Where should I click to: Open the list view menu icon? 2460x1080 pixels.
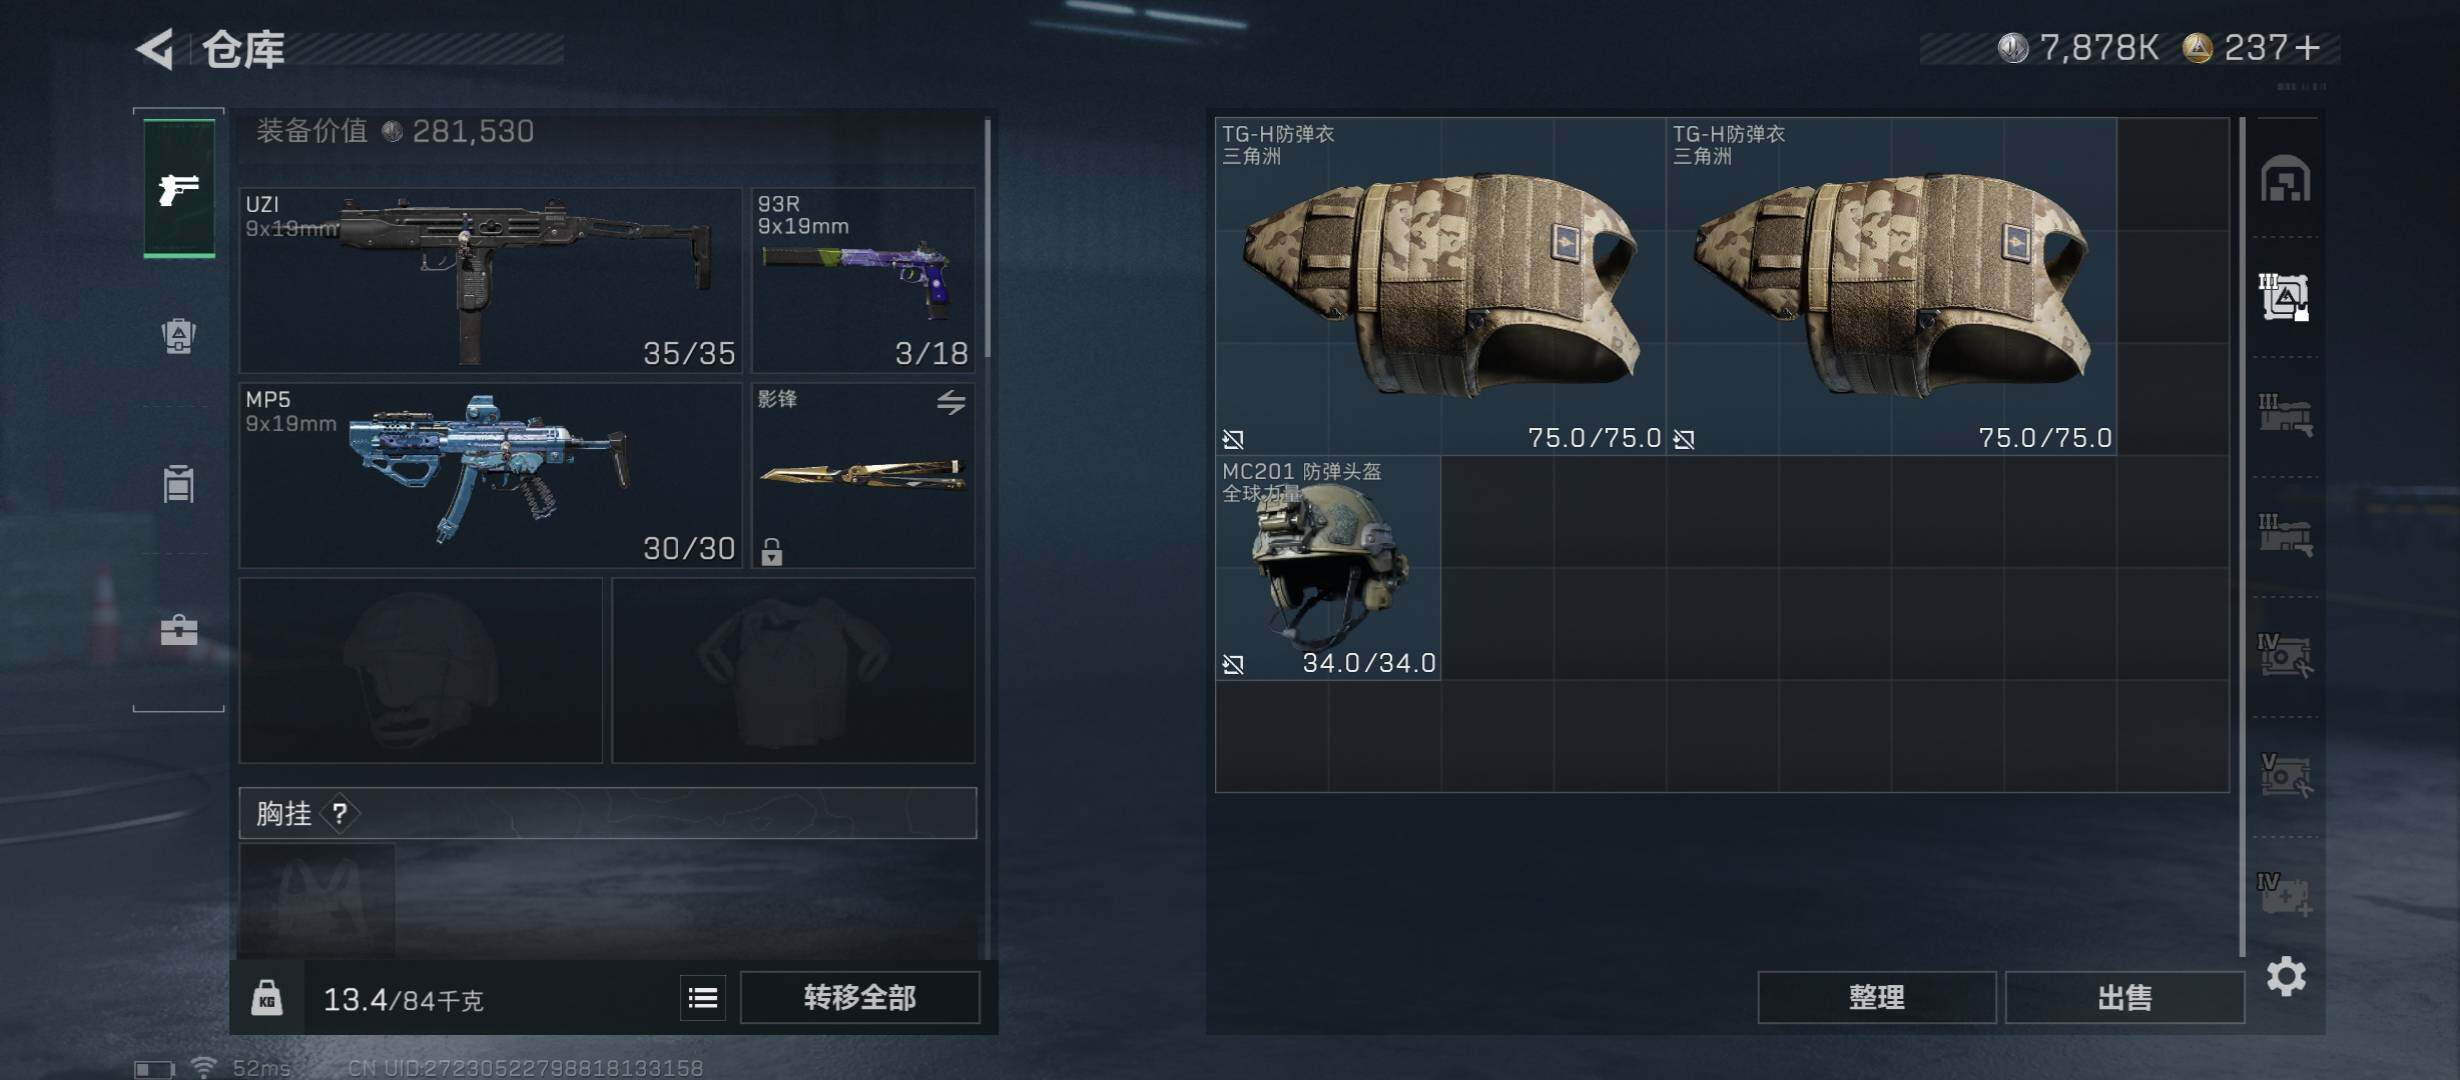coord(703,997)
